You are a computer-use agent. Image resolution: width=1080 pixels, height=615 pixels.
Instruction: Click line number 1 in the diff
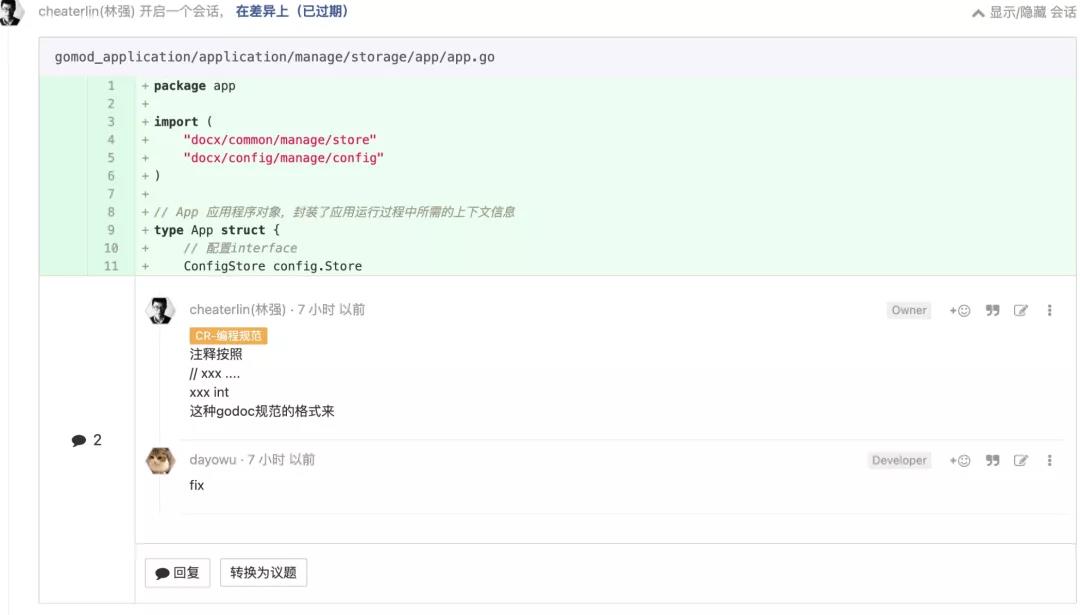111,86
